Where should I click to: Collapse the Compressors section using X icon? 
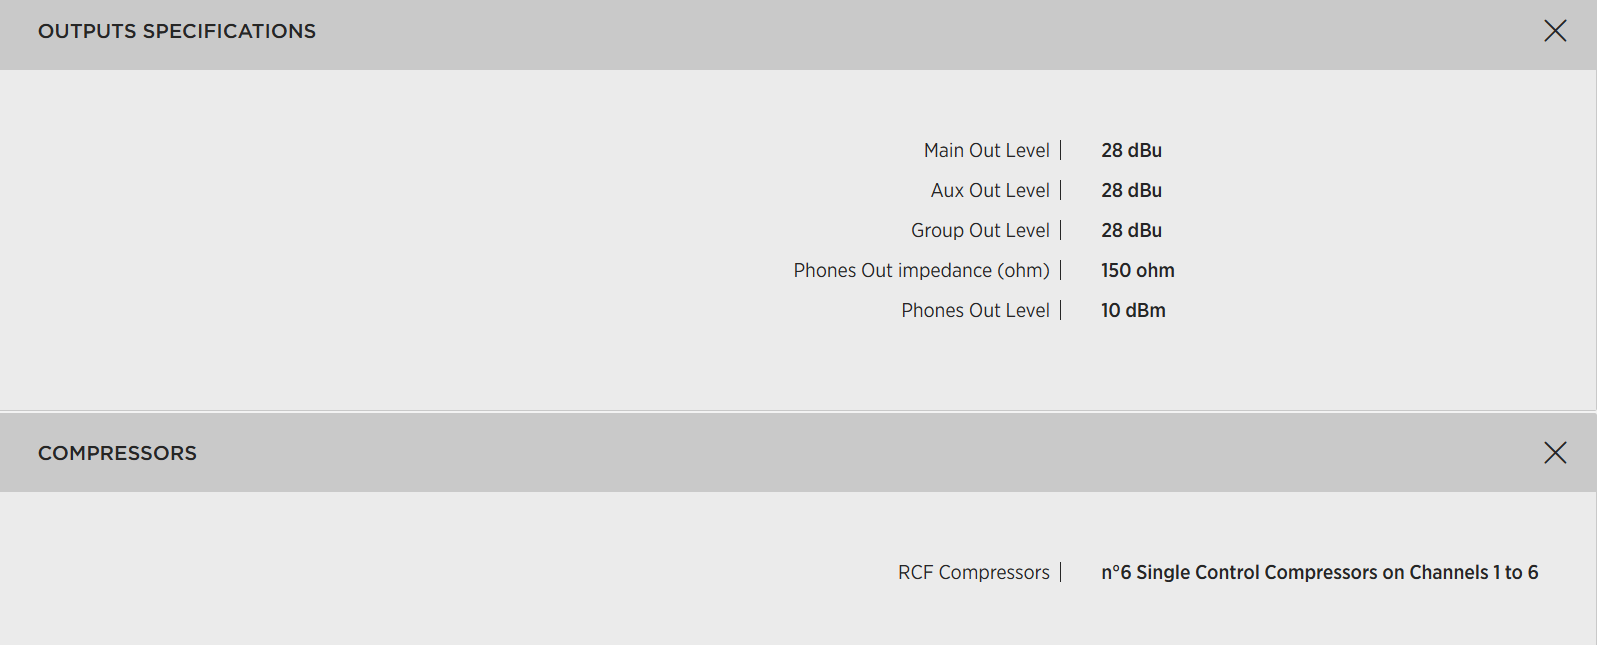[1555, 453]
